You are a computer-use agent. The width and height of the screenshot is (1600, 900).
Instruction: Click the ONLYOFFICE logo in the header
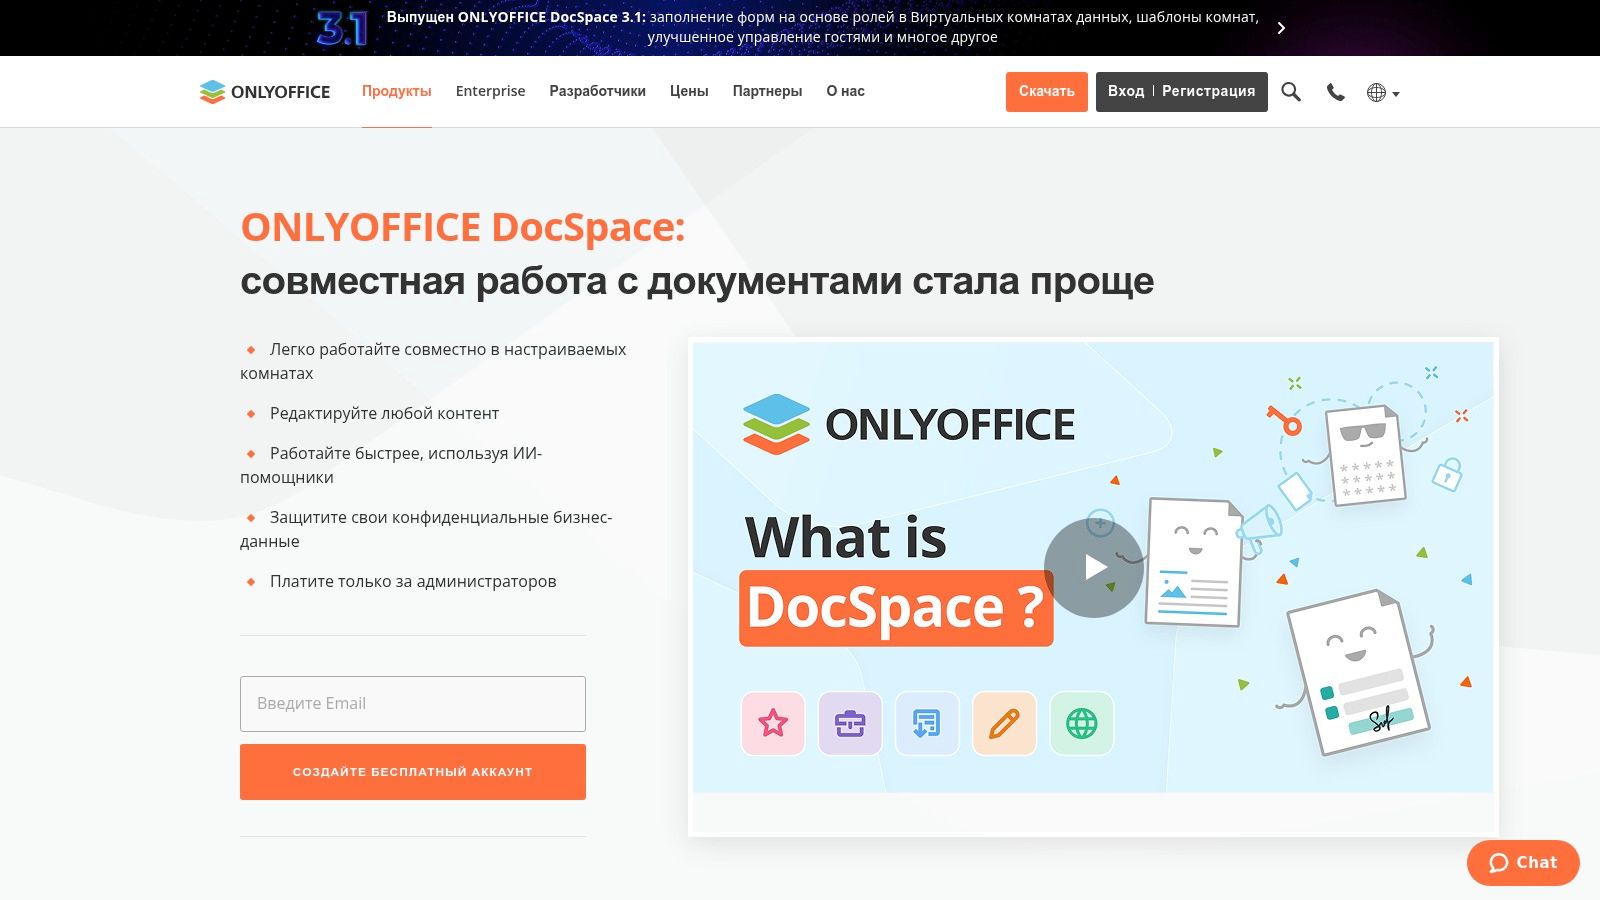(265, 92)
